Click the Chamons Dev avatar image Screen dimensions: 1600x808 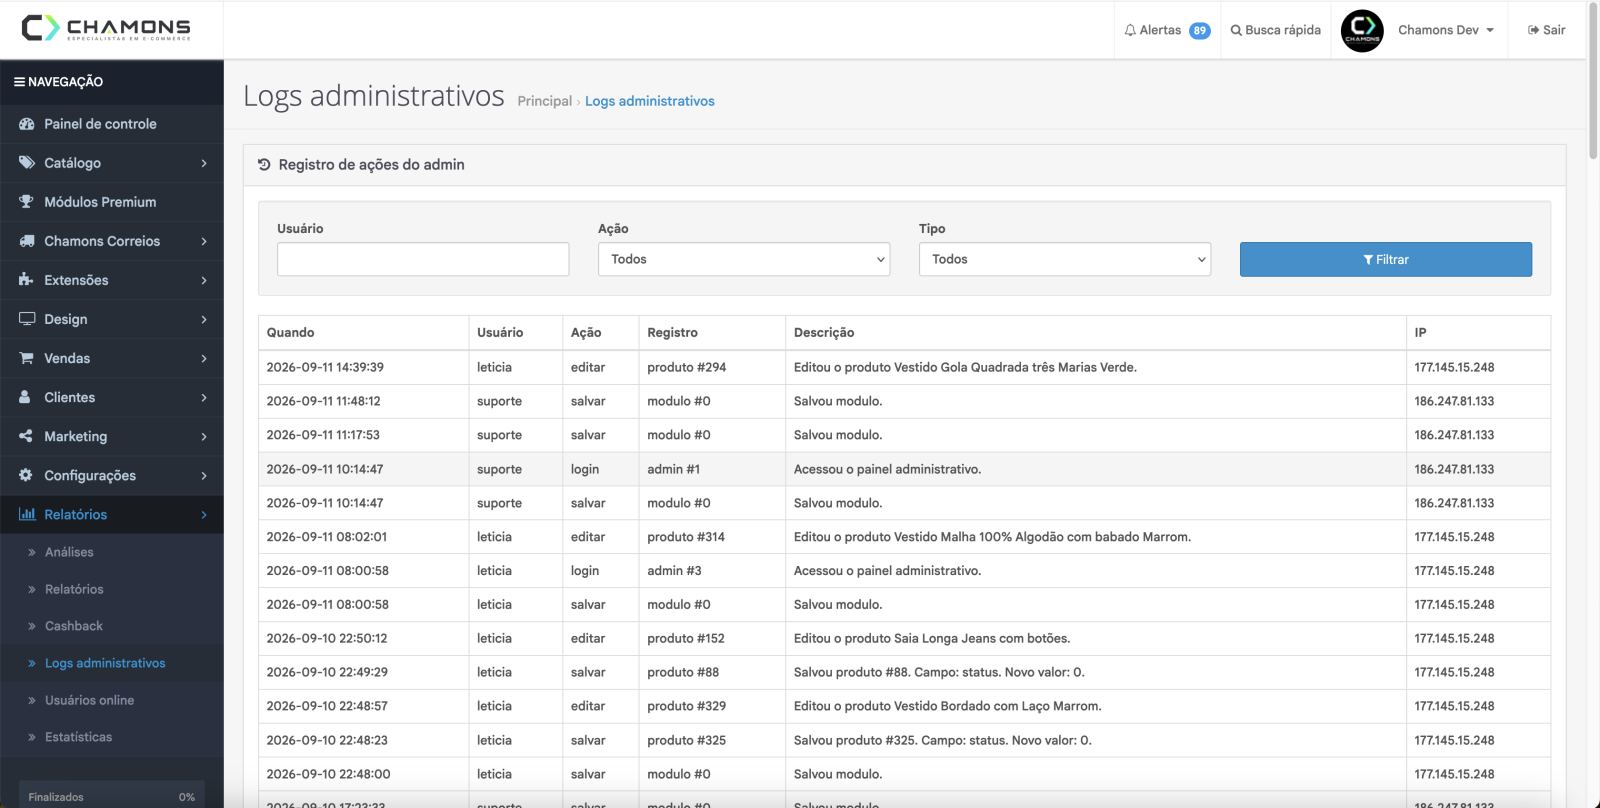[1362, 30]
